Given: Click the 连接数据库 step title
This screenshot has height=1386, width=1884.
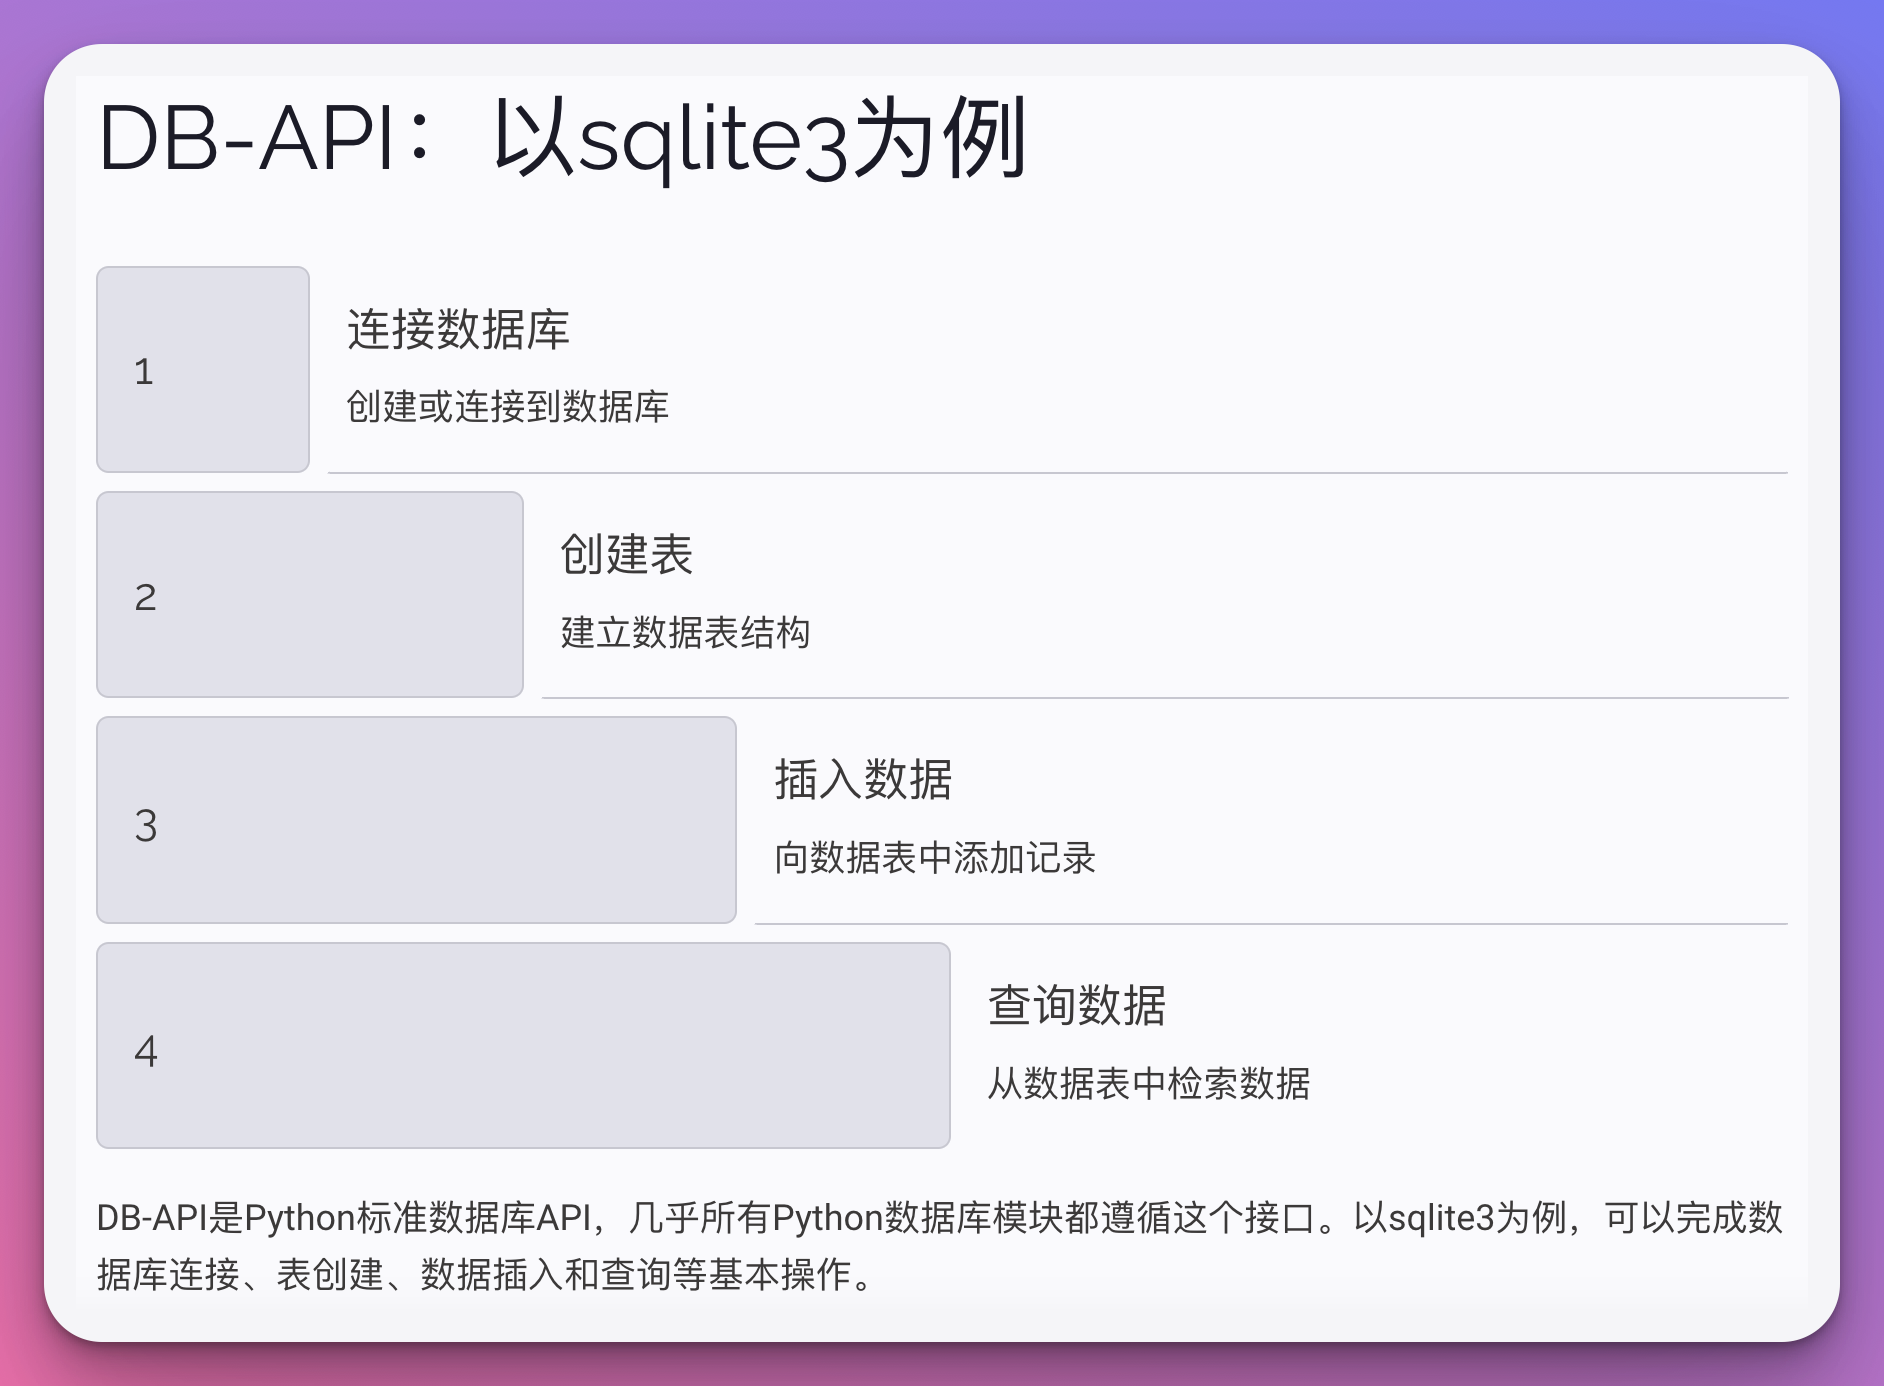Looking at the screenshot, I should pos(459,330).
